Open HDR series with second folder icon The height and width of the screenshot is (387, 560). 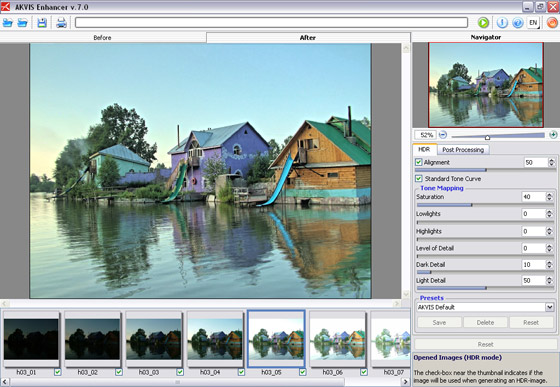22,23
